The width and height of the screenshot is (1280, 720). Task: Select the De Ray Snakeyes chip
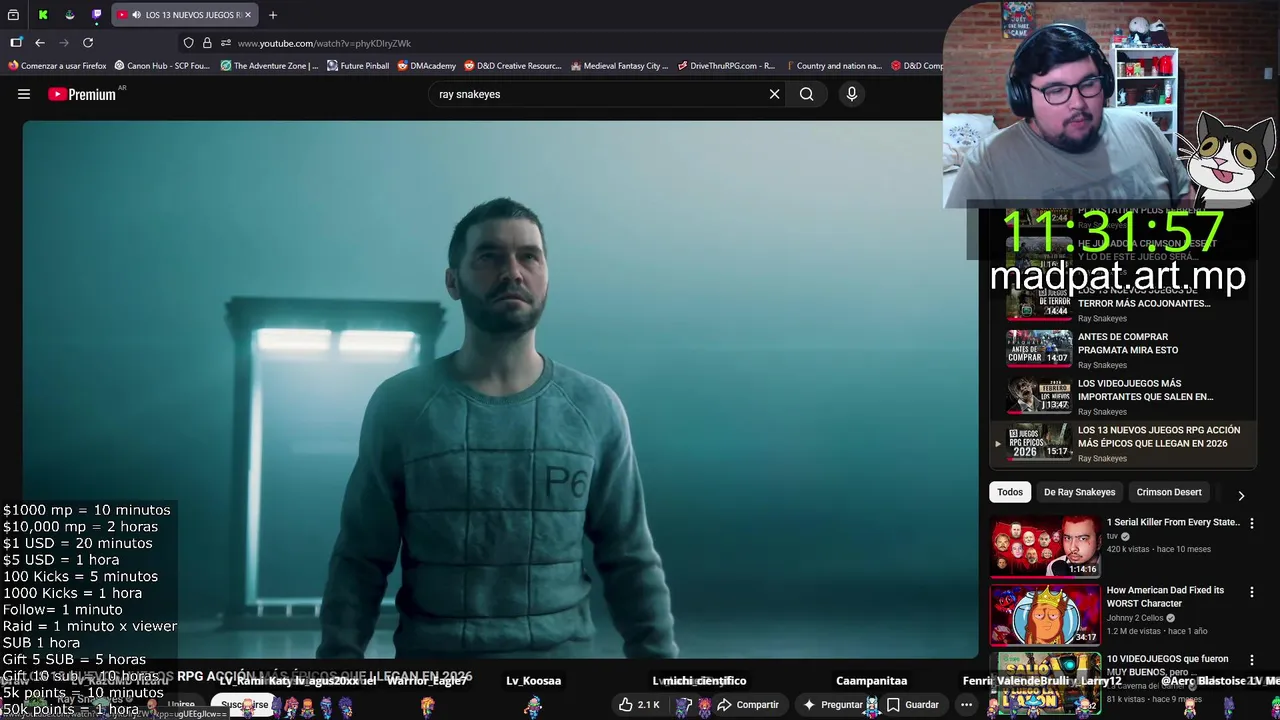coord(1079,492)
